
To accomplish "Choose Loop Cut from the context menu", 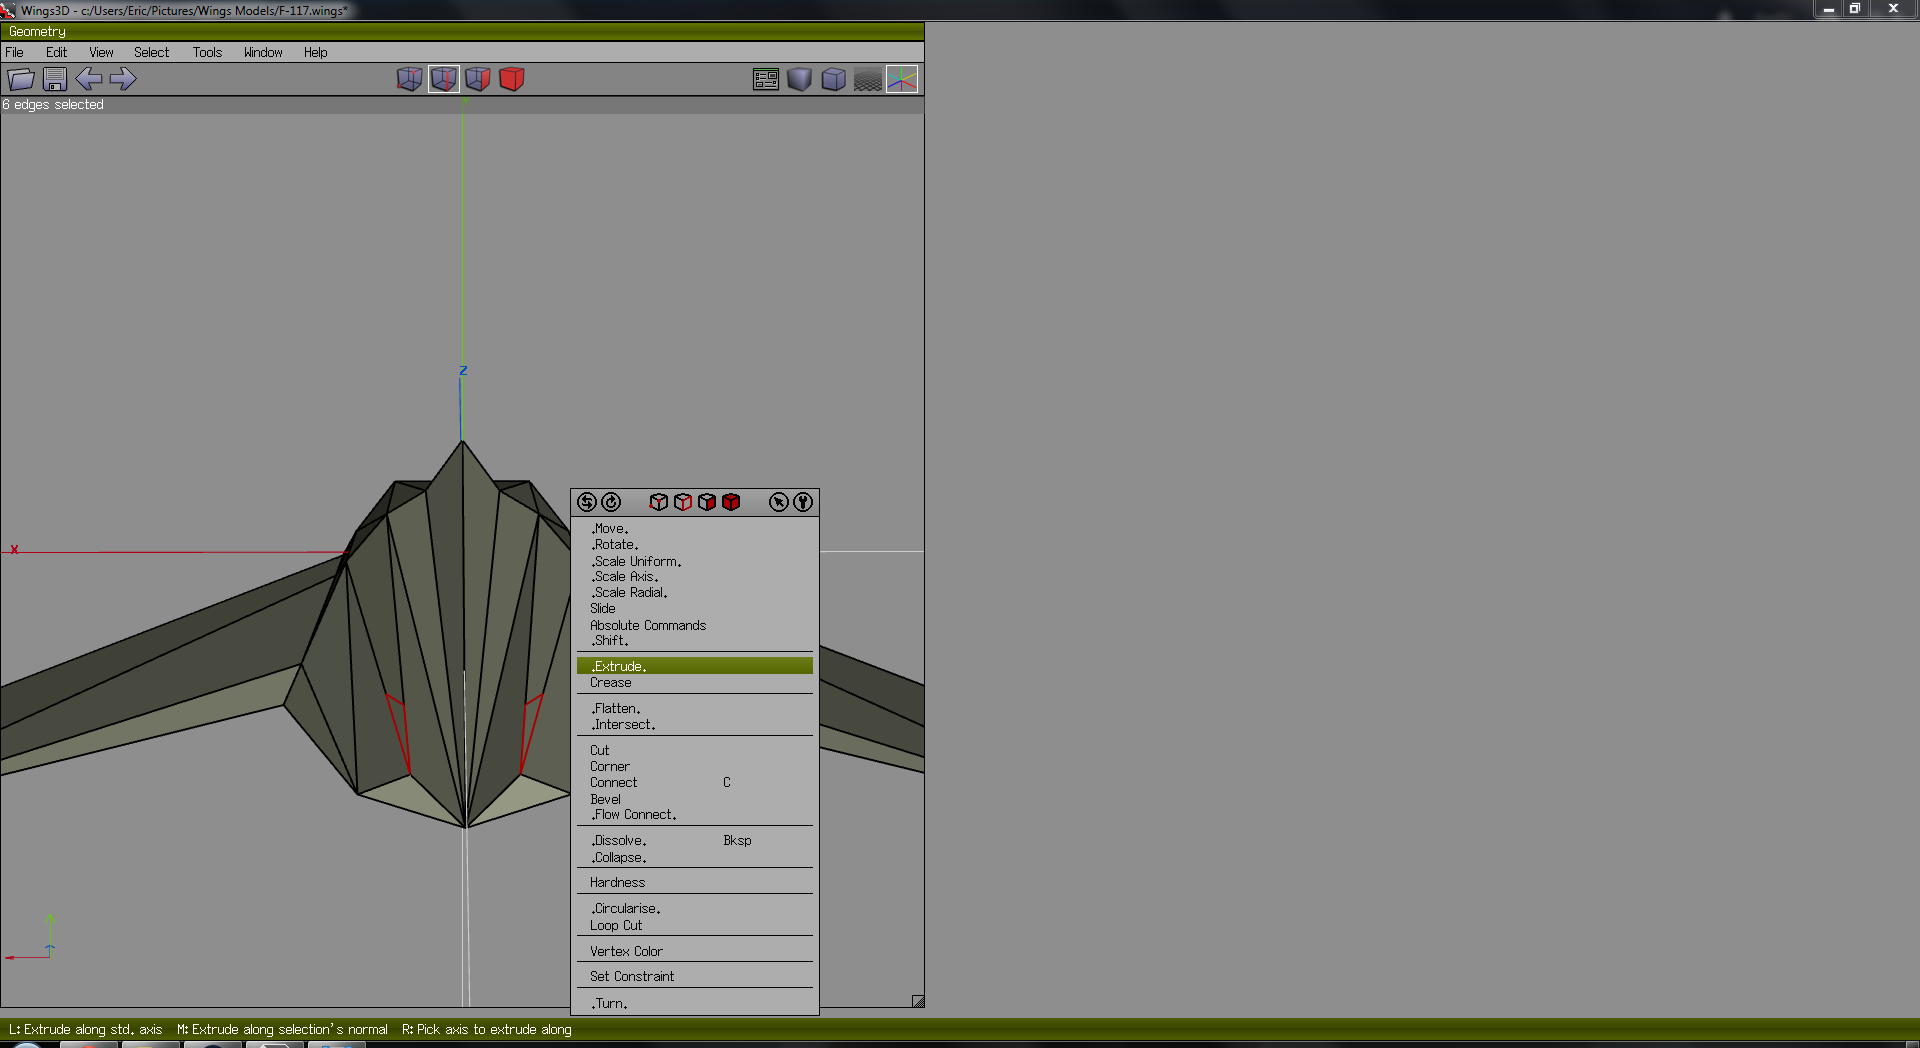I will pyautogui.click(x=695, y=926).
